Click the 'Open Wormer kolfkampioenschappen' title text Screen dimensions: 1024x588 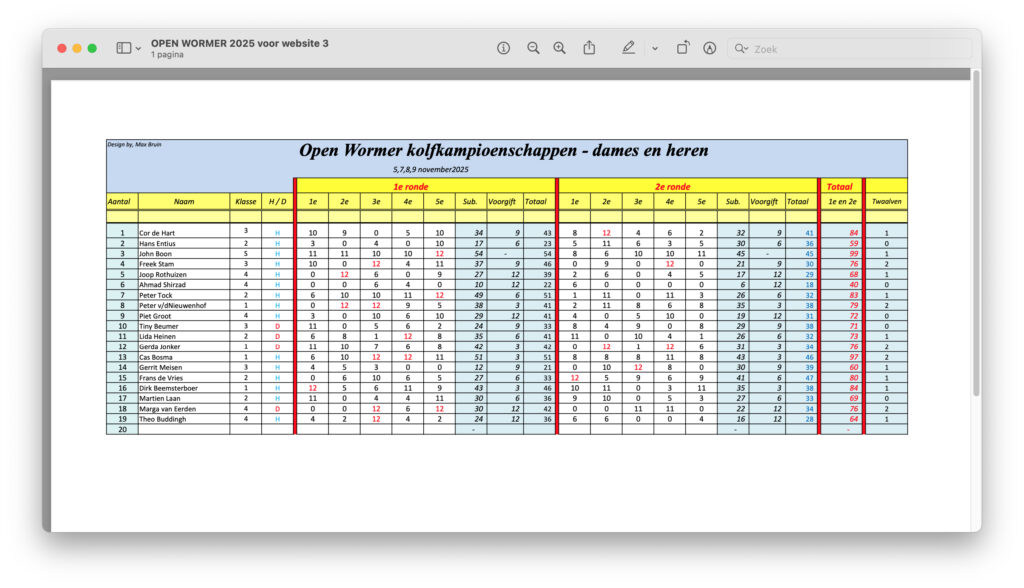coord(504,151)
